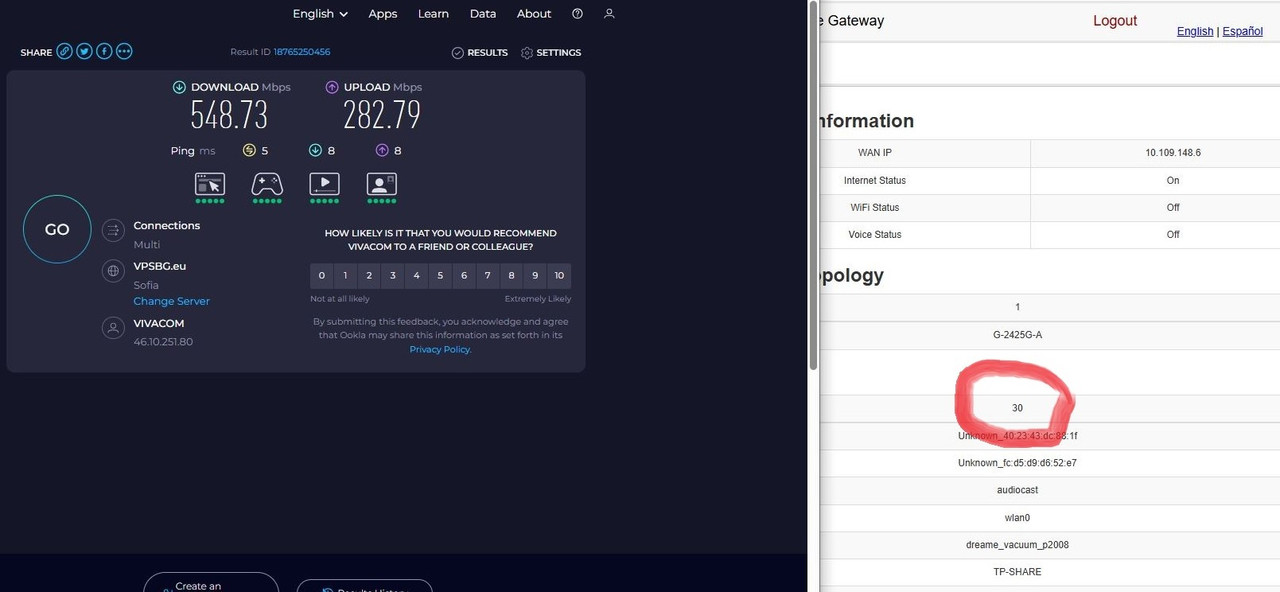This screenshot has width=1280, height=592.
Task: Share result on Twitter icon
Action: coord(84,51)
